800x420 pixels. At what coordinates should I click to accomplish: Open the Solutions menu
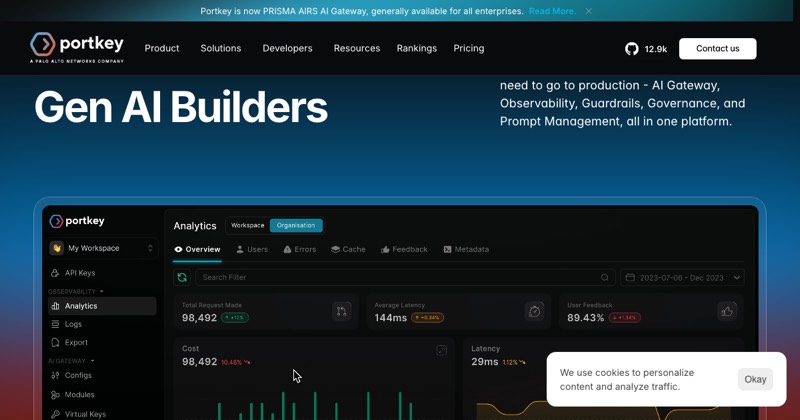[x=220, y=48]
